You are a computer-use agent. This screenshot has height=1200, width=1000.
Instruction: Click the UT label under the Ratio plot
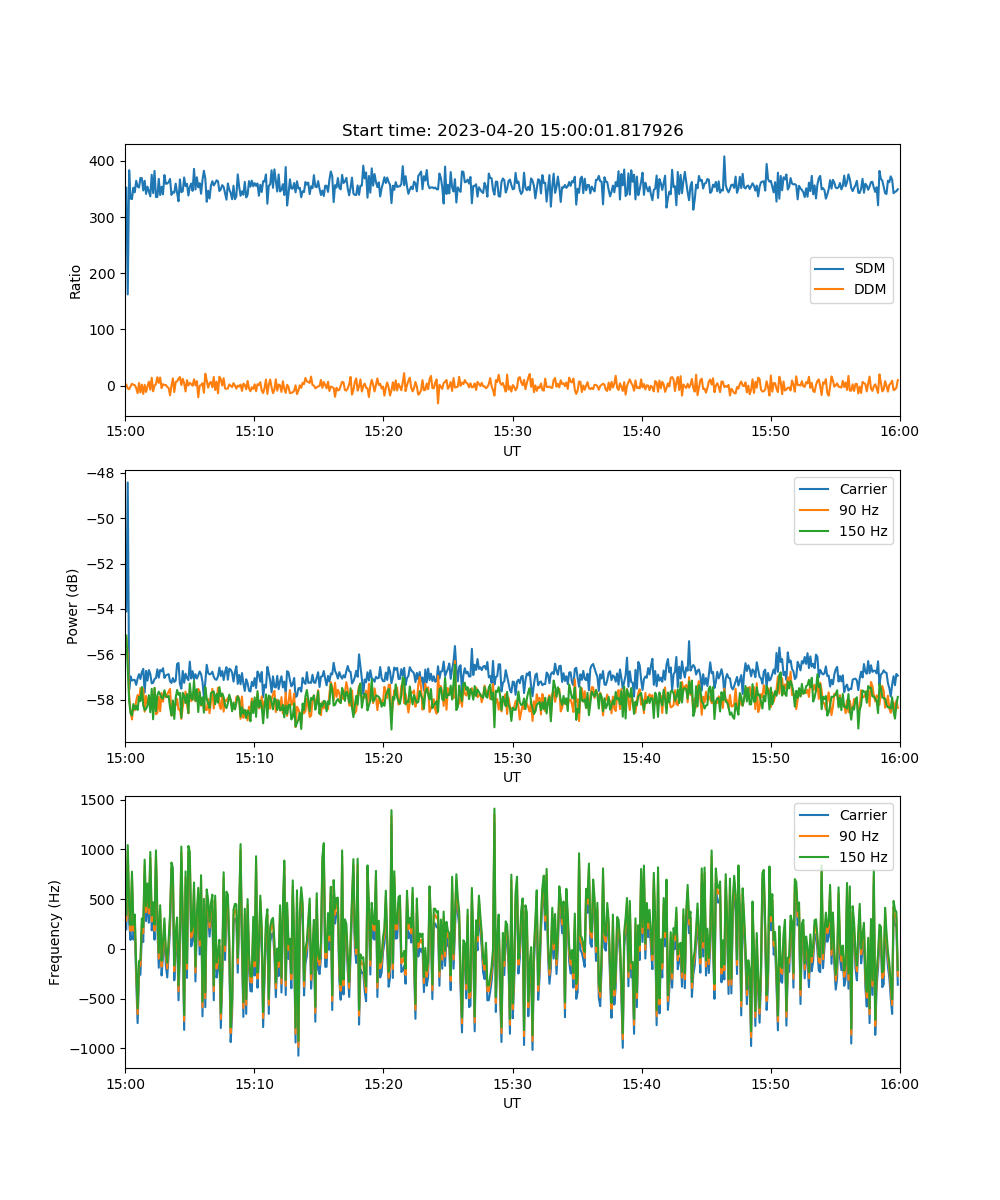pyautogui.click(x=512, y=451)
